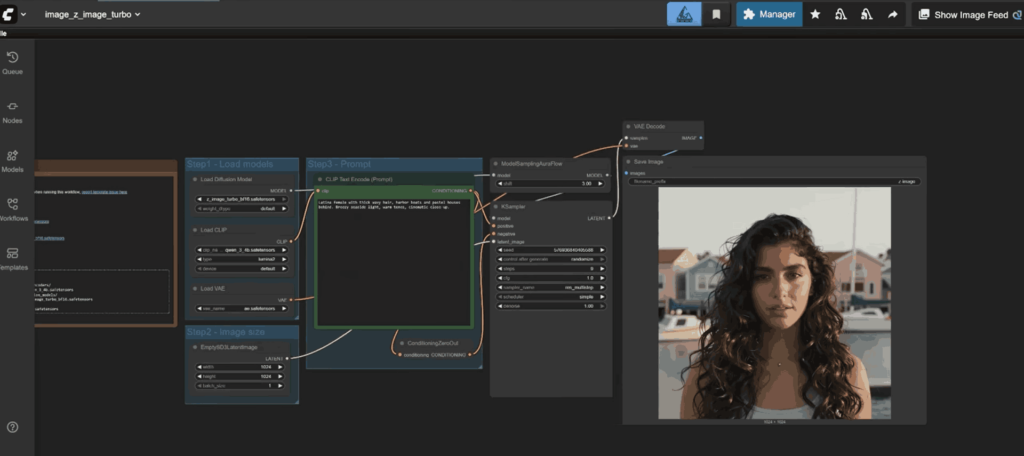Screen dimensions: 1024x456
Task: Click the denoise 1.00 value field
Action: pos(551,306)
